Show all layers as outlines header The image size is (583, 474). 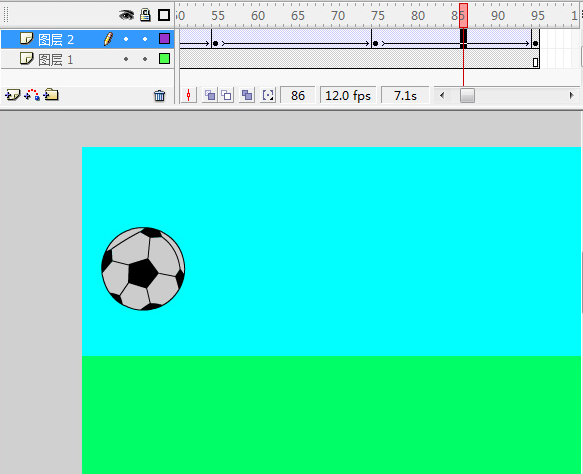tap(164, 15)
